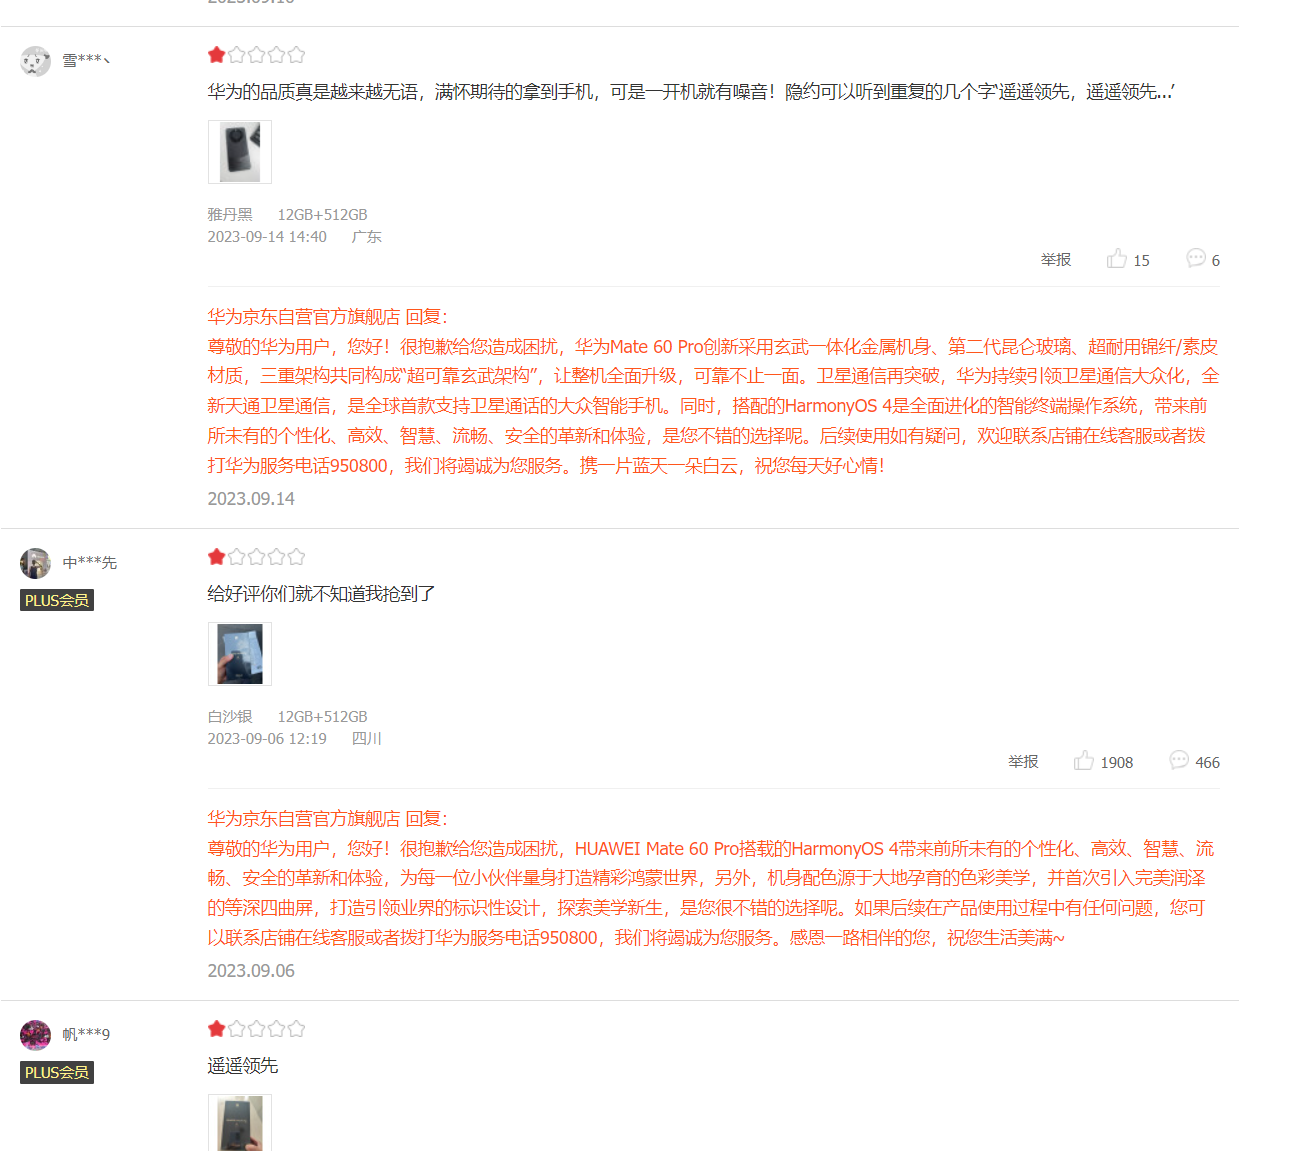Open comments on the 雪***、 review
Viewport: 1304px width, 1151px height.
[1202, 259]
